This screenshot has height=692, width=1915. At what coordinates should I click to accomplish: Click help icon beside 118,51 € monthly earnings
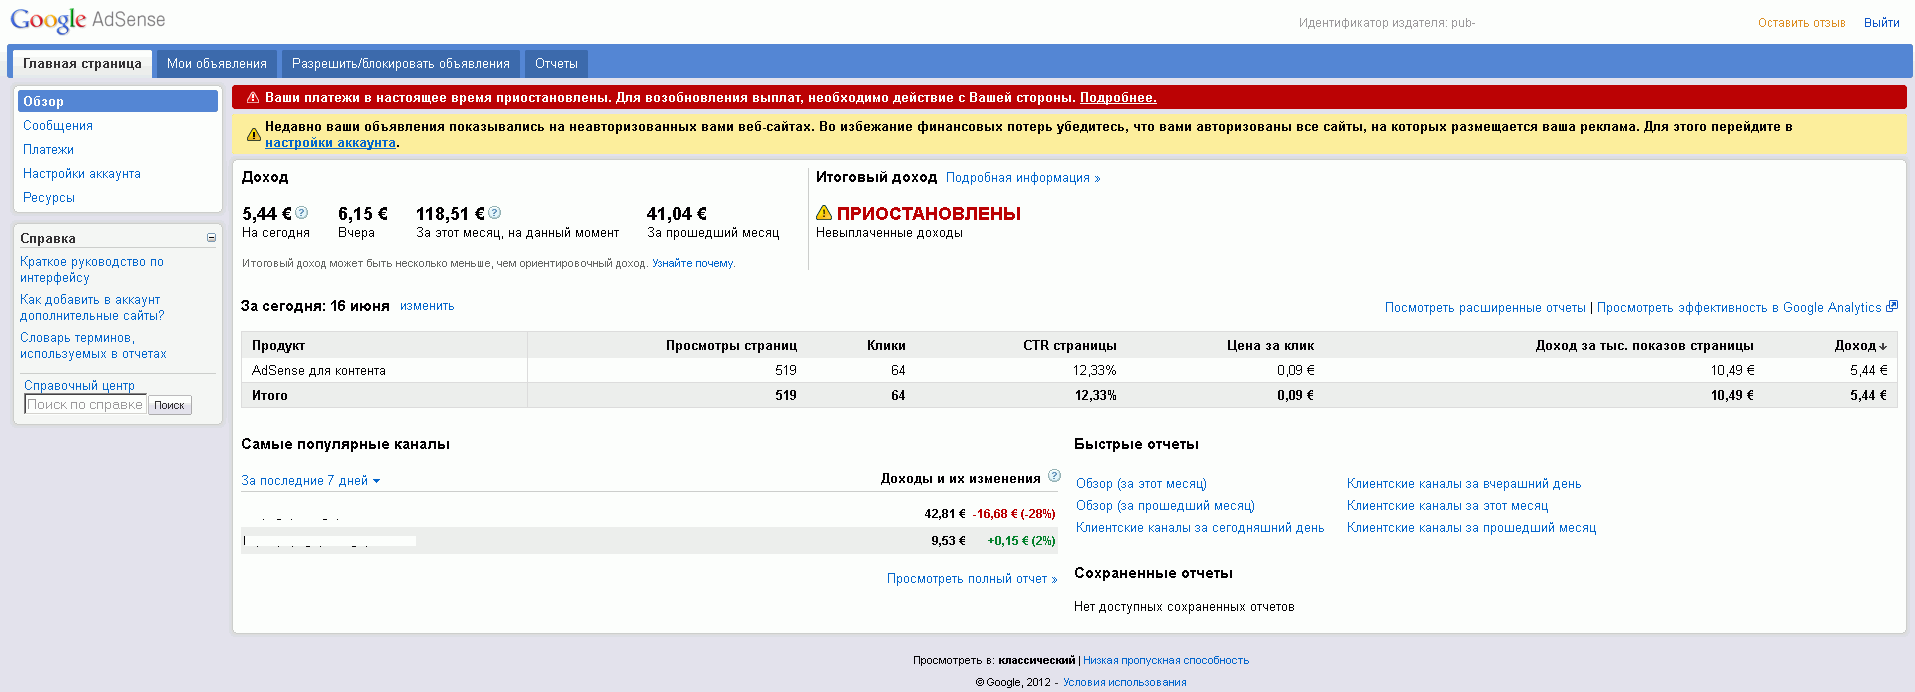click(x=495, y=213)
